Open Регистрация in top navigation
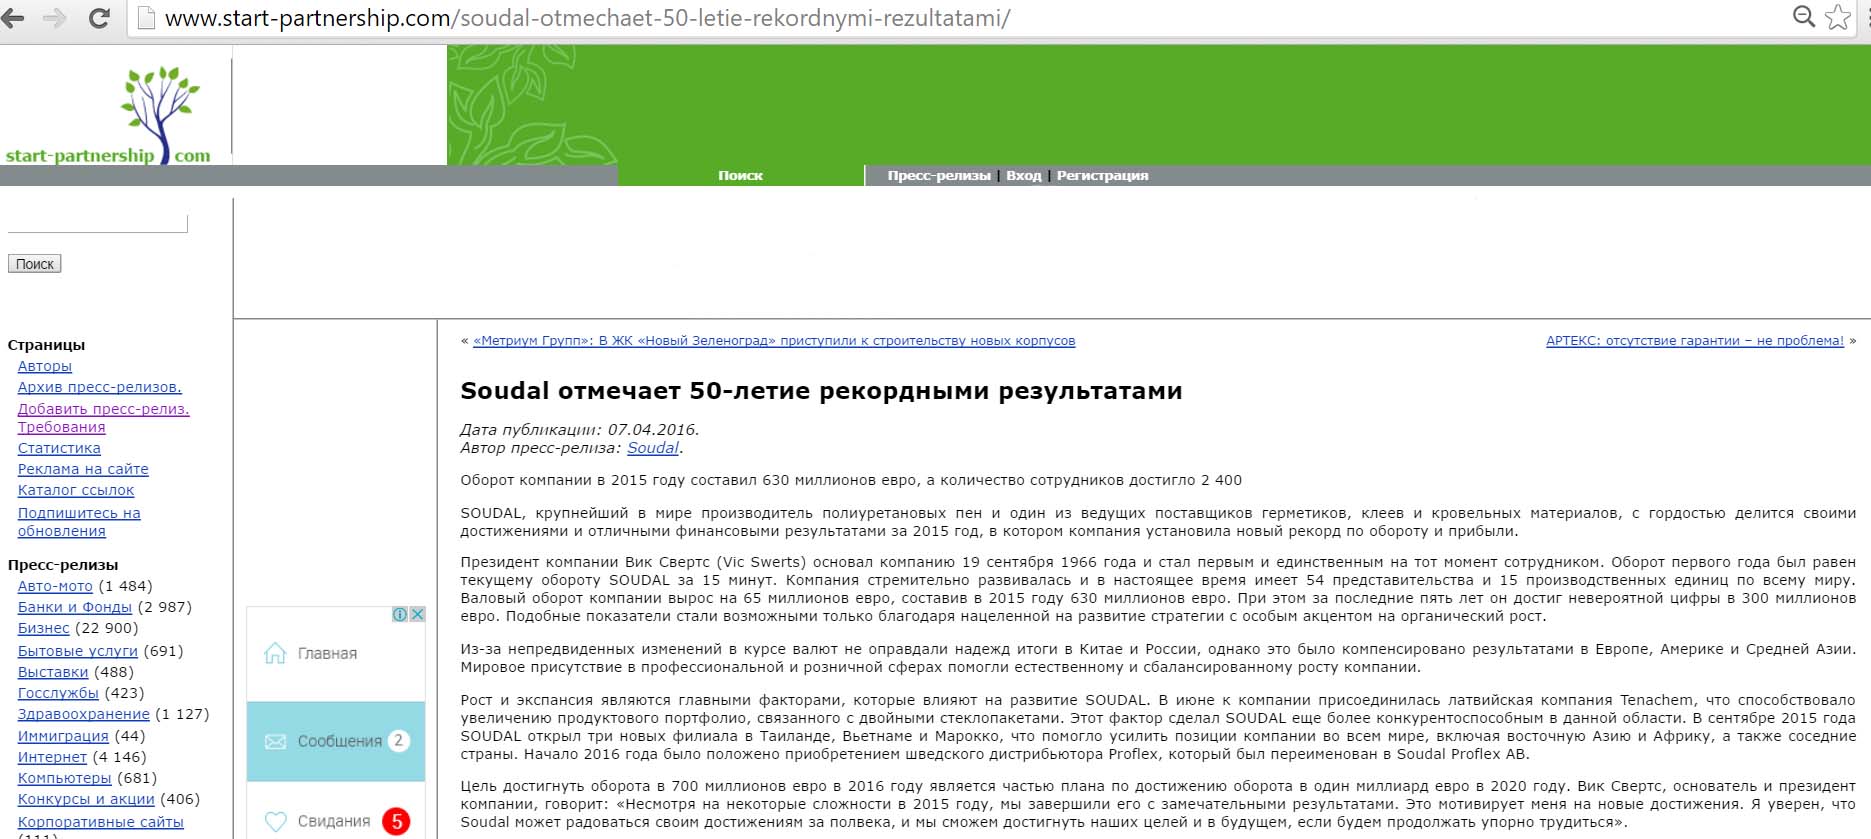This screenshot has width=1871, height=839. [x=1102, y=175]
